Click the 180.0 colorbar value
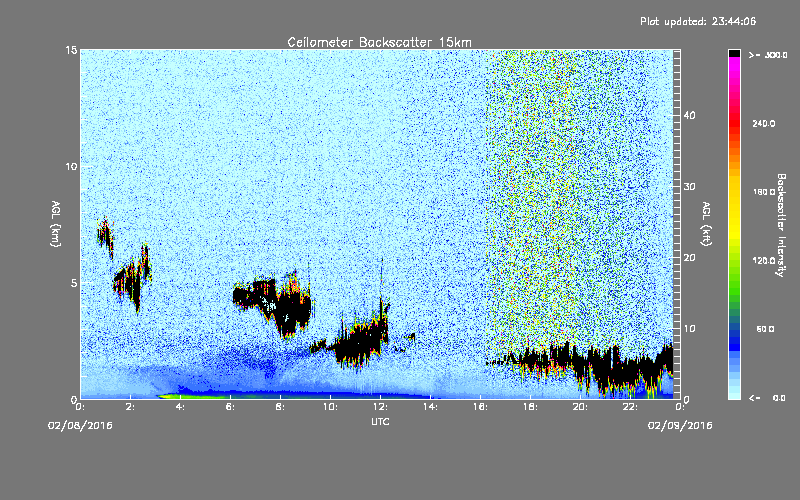The width and height of the screenshot is (800, 500). 764,192
